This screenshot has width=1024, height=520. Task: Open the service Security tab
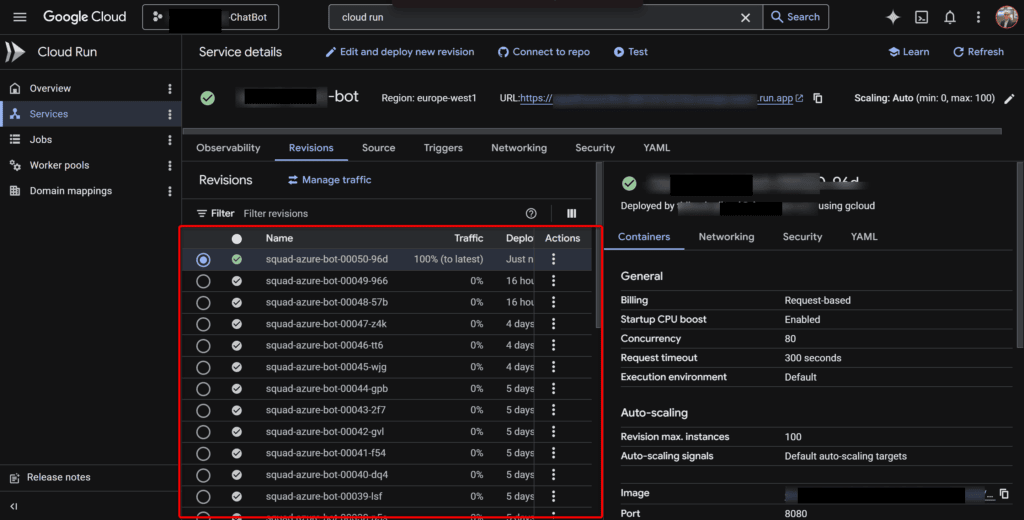pos(595,148)
